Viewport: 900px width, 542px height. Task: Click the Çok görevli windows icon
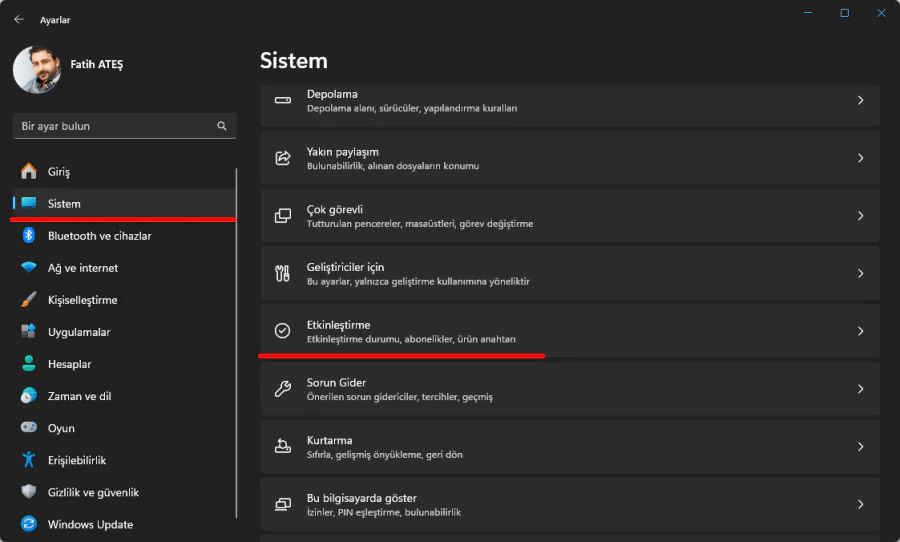[x=282, y=216]
